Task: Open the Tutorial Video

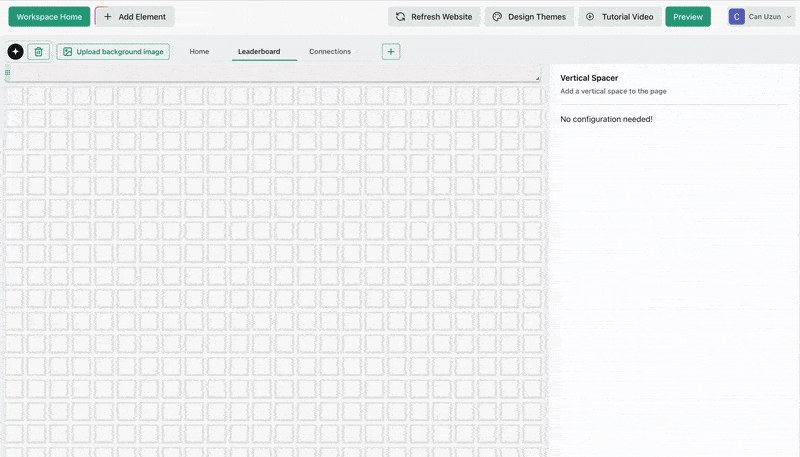Action: [620, 17]
